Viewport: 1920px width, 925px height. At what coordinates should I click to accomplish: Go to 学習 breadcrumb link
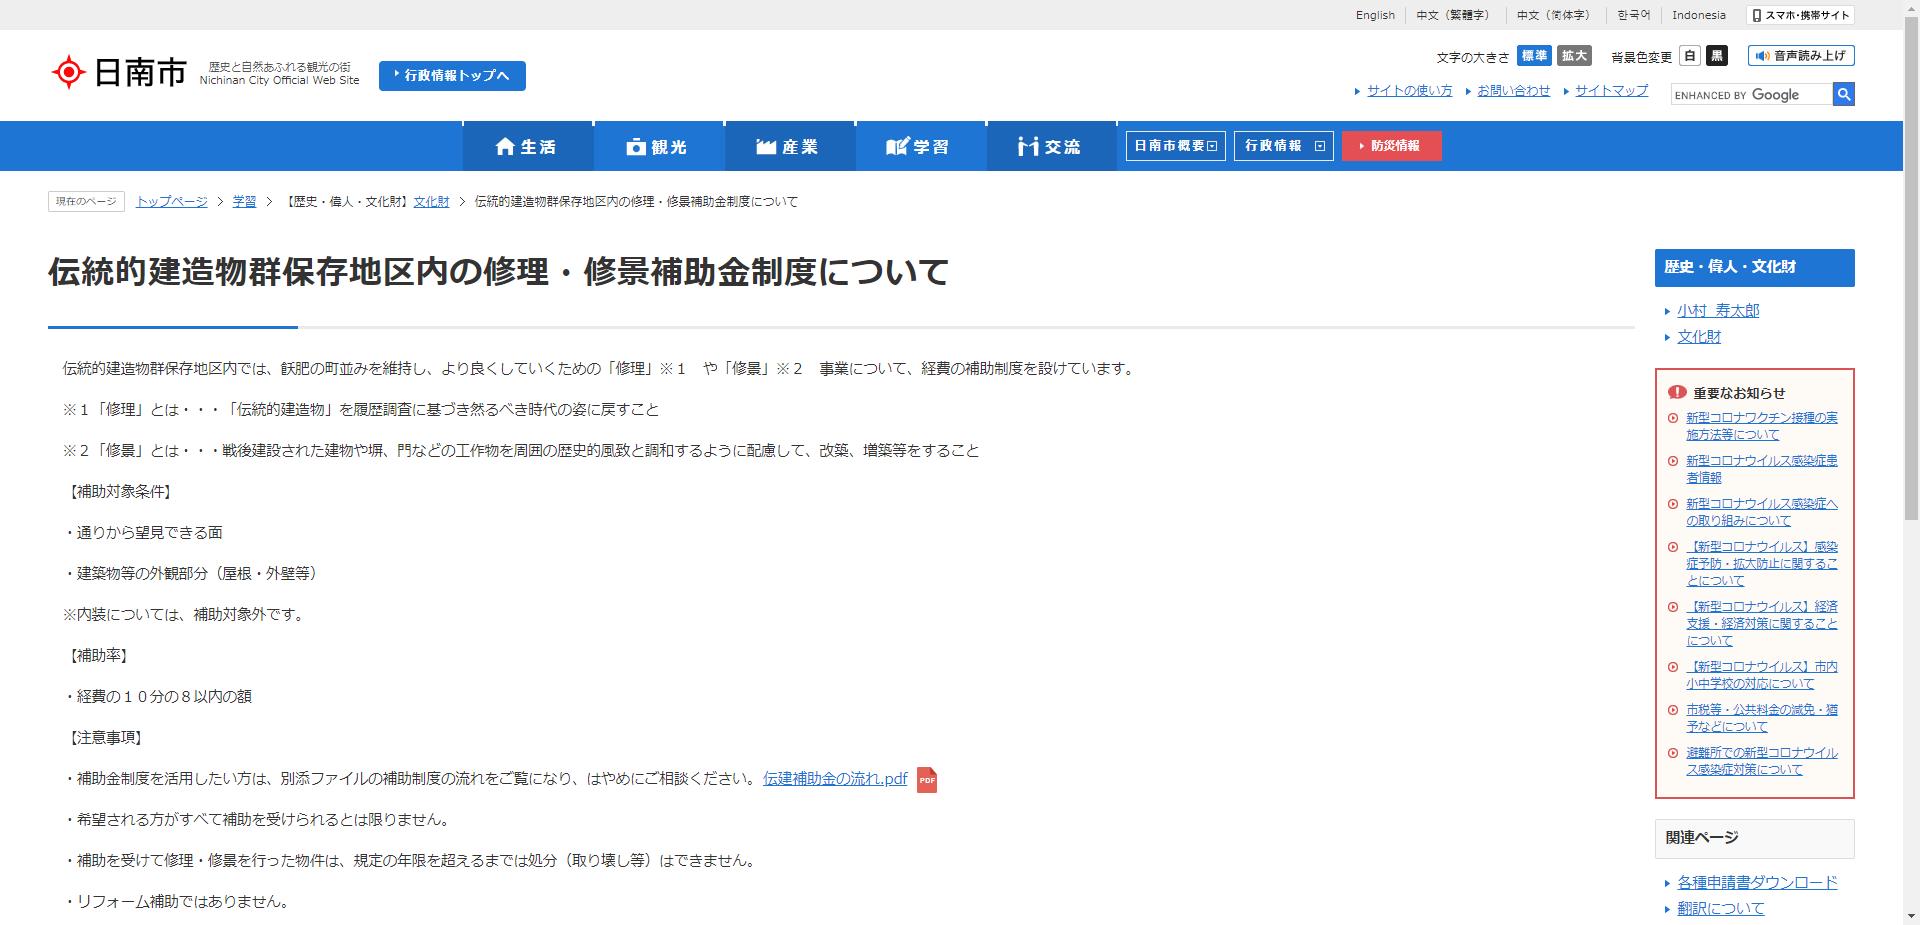244,201
